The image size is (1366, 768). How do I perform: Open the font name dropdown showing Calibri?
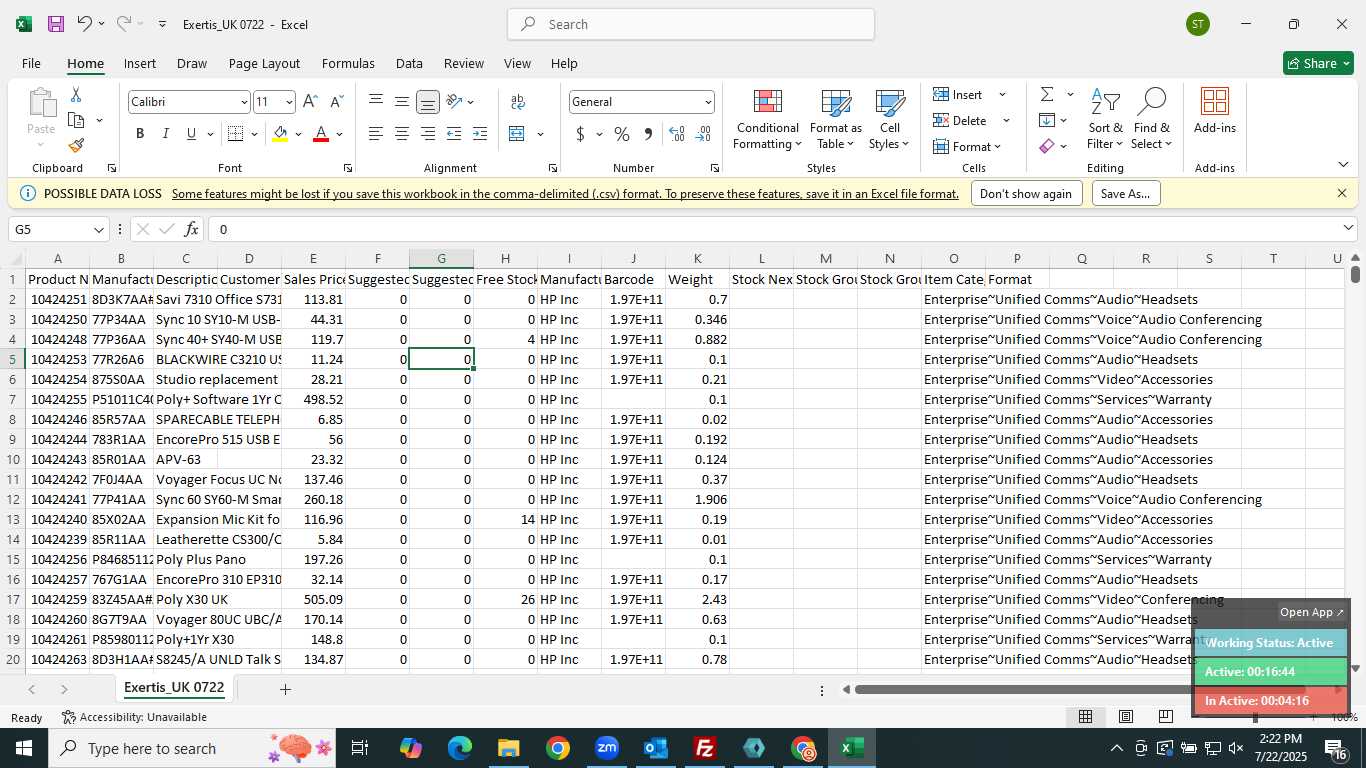point(243,102)
